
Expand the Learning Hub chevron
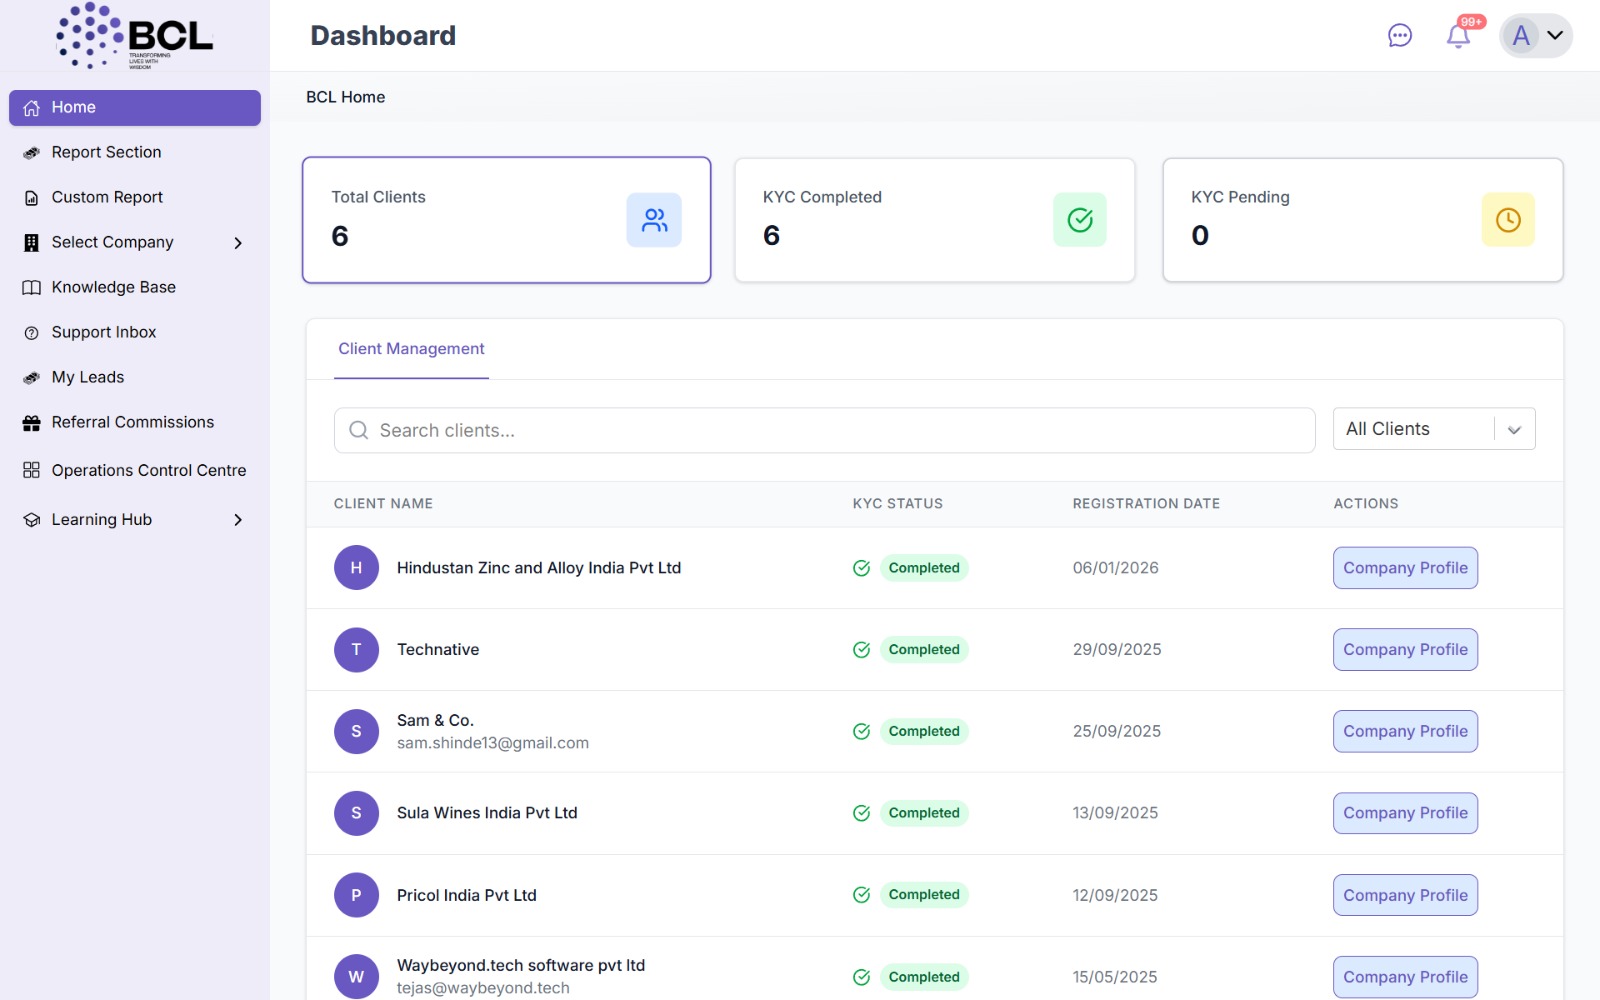[238, 520]
